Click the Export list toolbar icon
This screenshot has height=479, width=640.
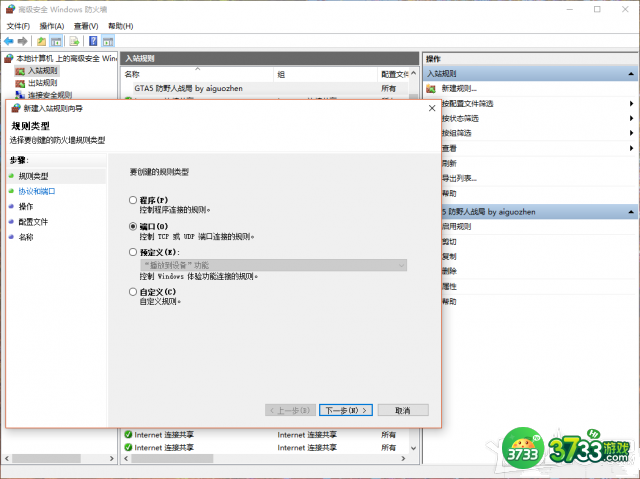pyautogui.click(x=74, y=41)
